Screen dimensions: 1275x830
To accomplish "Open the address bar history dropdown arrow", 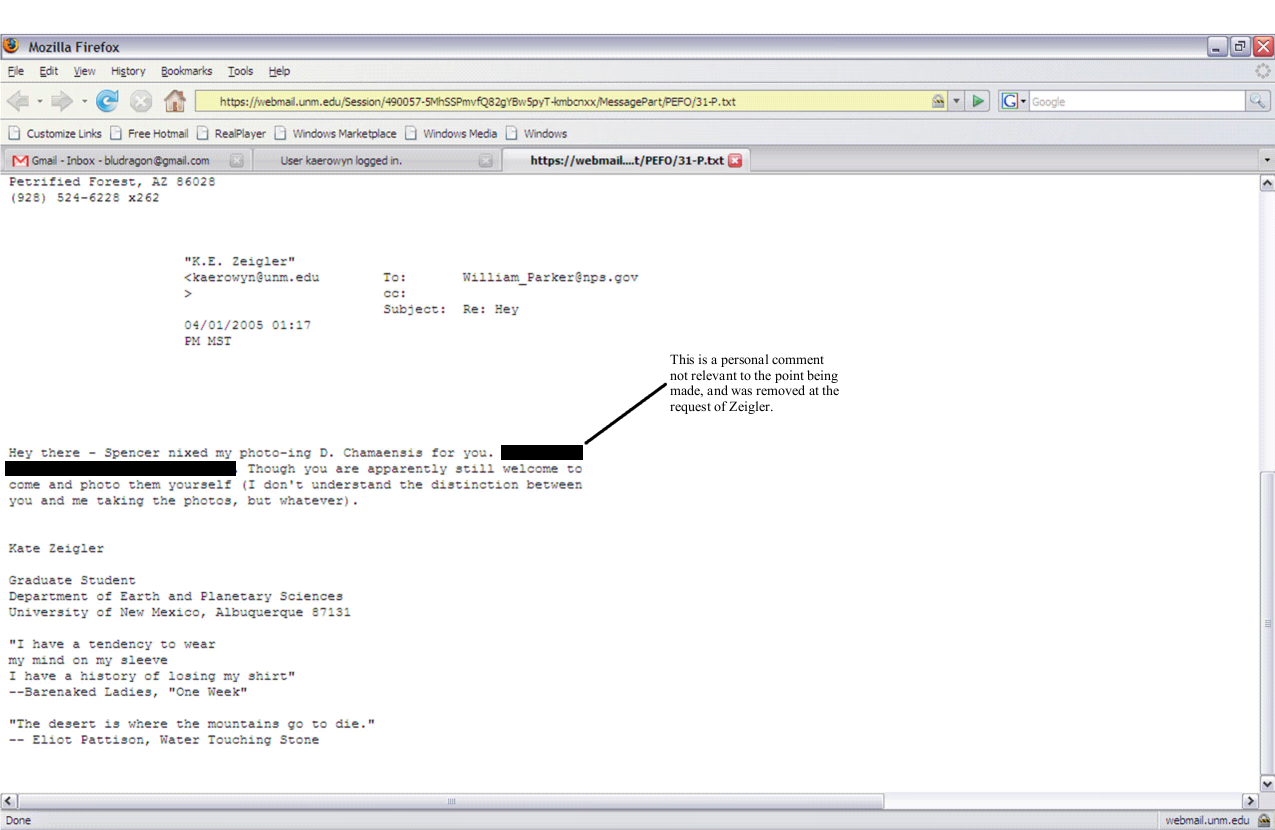I will pyautogui.click(x=956, y=101).
